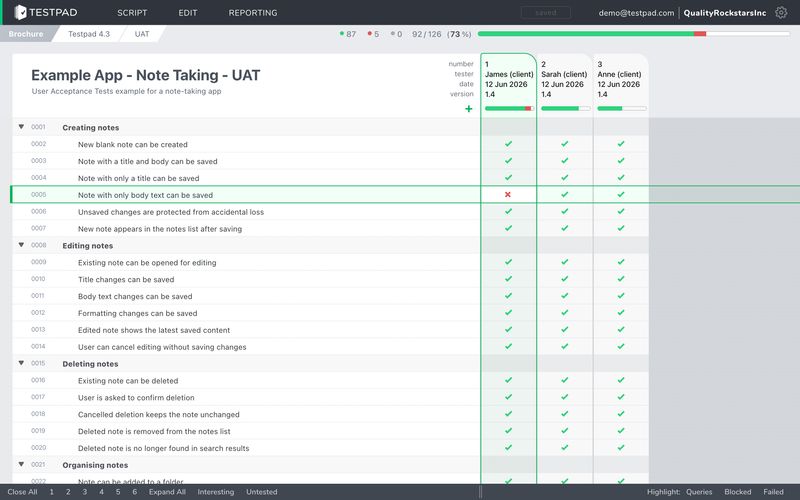This screenshot has height=500, width=800.
Task: Click James's pass tick for 'New blank note can be created'
Action: (x=508, y=144)
